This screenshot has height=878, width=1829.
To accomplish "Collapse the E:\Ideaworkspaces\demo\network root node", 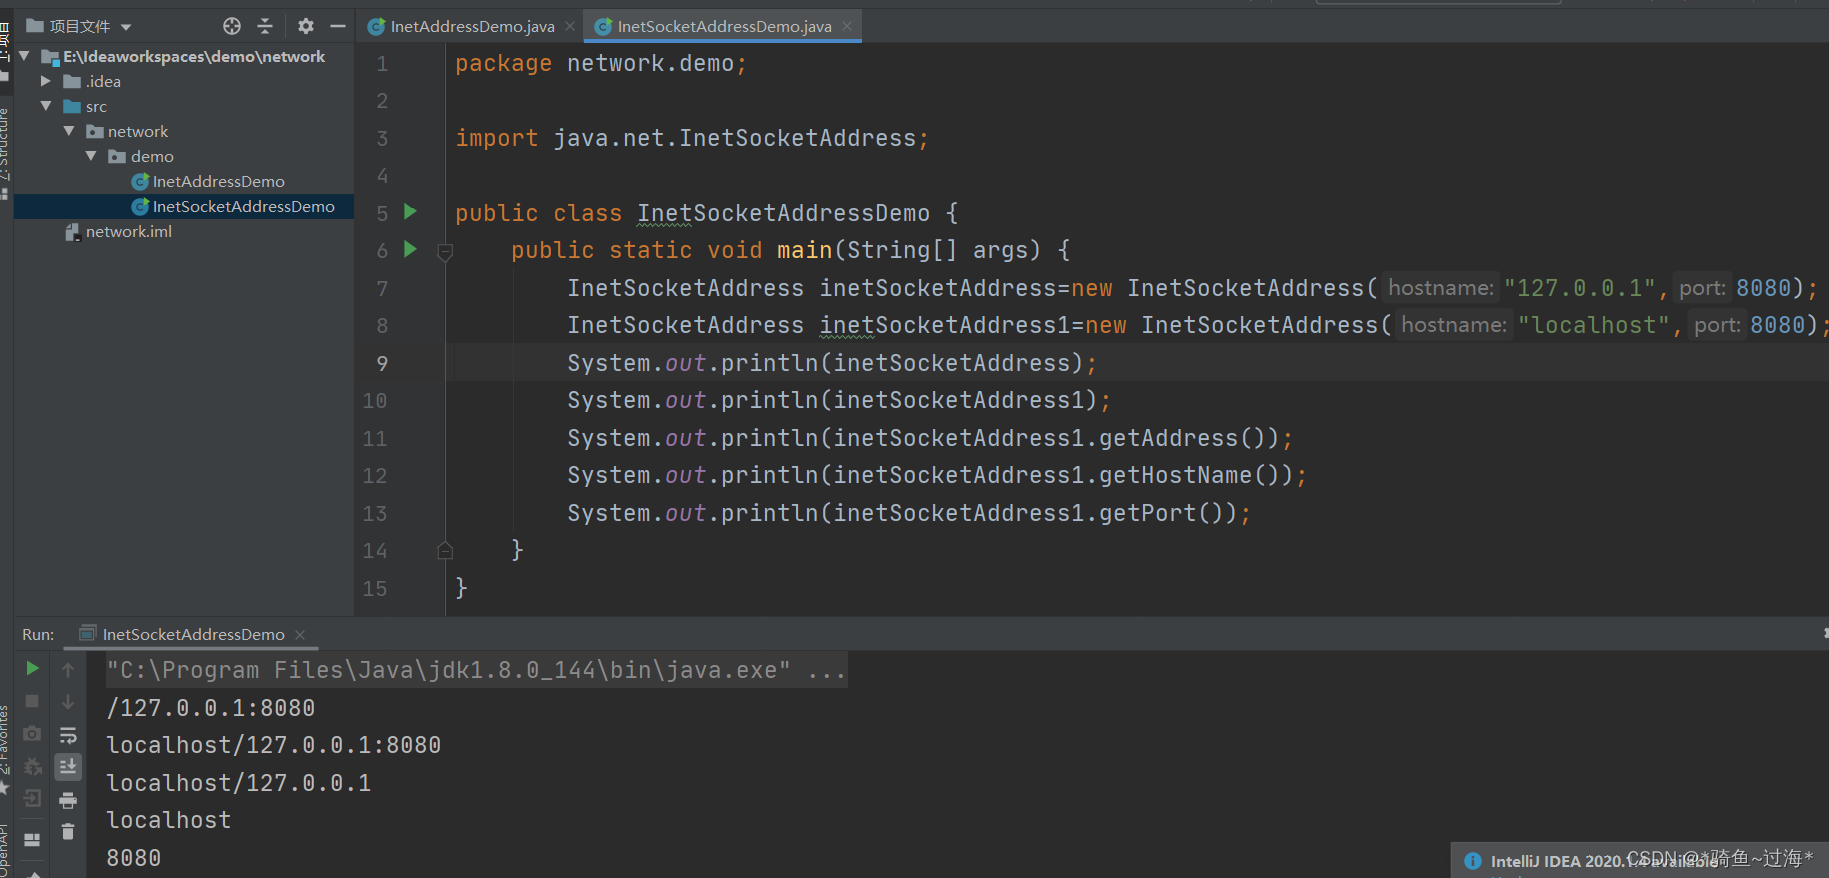I will [x=24, y=56].
